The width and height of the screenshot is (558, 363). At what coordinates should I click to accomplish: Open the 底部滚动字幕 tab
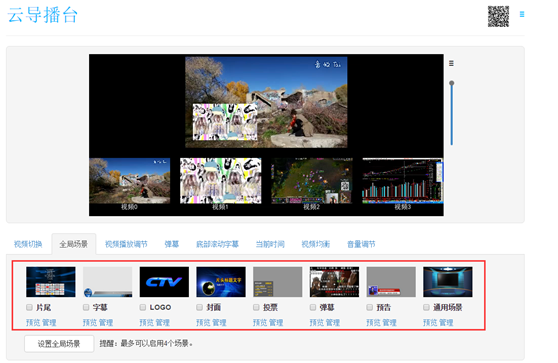point(217,244)
